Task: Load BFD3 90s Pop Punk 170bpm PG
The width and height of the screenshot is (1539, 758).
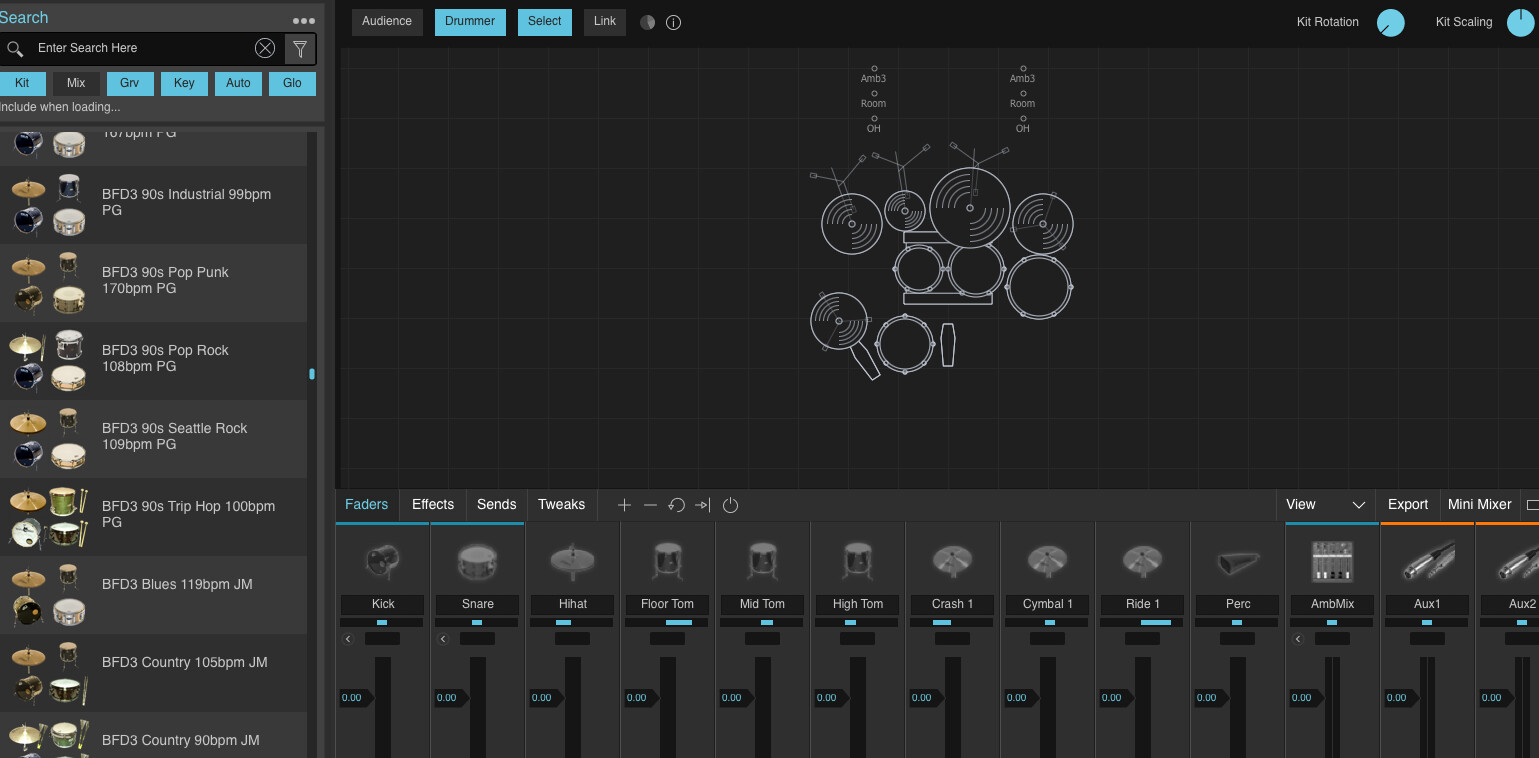Action: 154,283
